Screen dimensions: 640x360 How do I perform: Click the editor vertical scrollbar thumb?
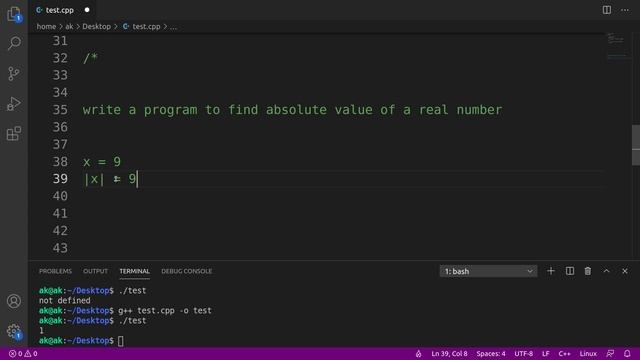(636, 145)
